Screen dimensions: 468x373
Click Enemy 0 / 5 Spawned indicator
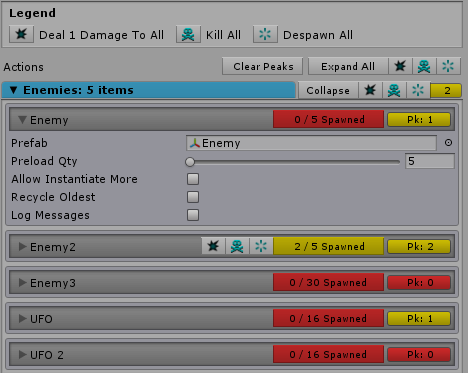click(328, 119)
